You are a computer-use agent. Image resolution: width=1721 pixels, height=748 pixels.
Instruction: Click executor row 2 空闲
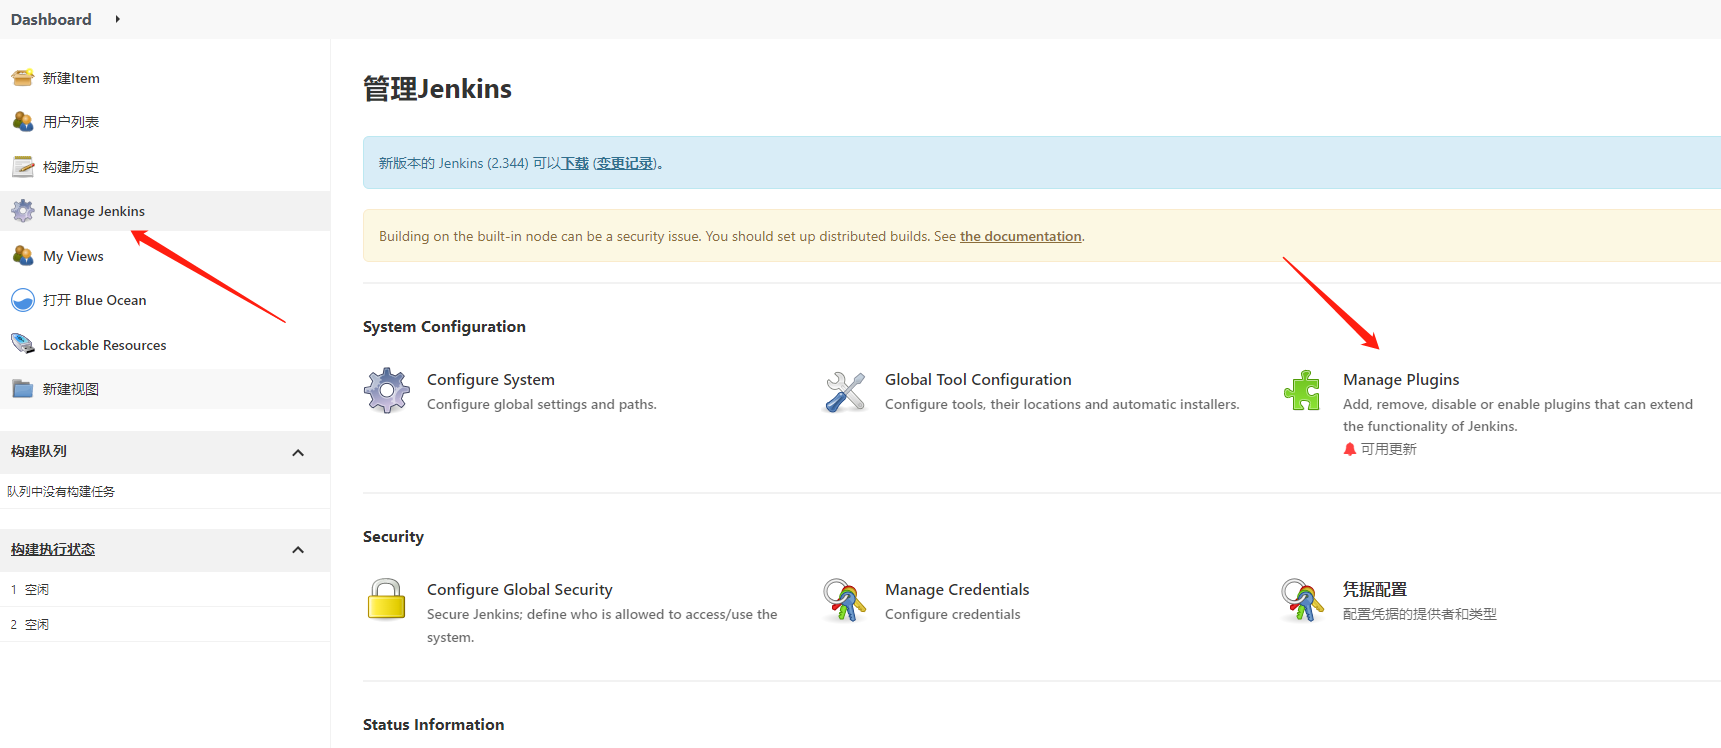click(165, 624)
